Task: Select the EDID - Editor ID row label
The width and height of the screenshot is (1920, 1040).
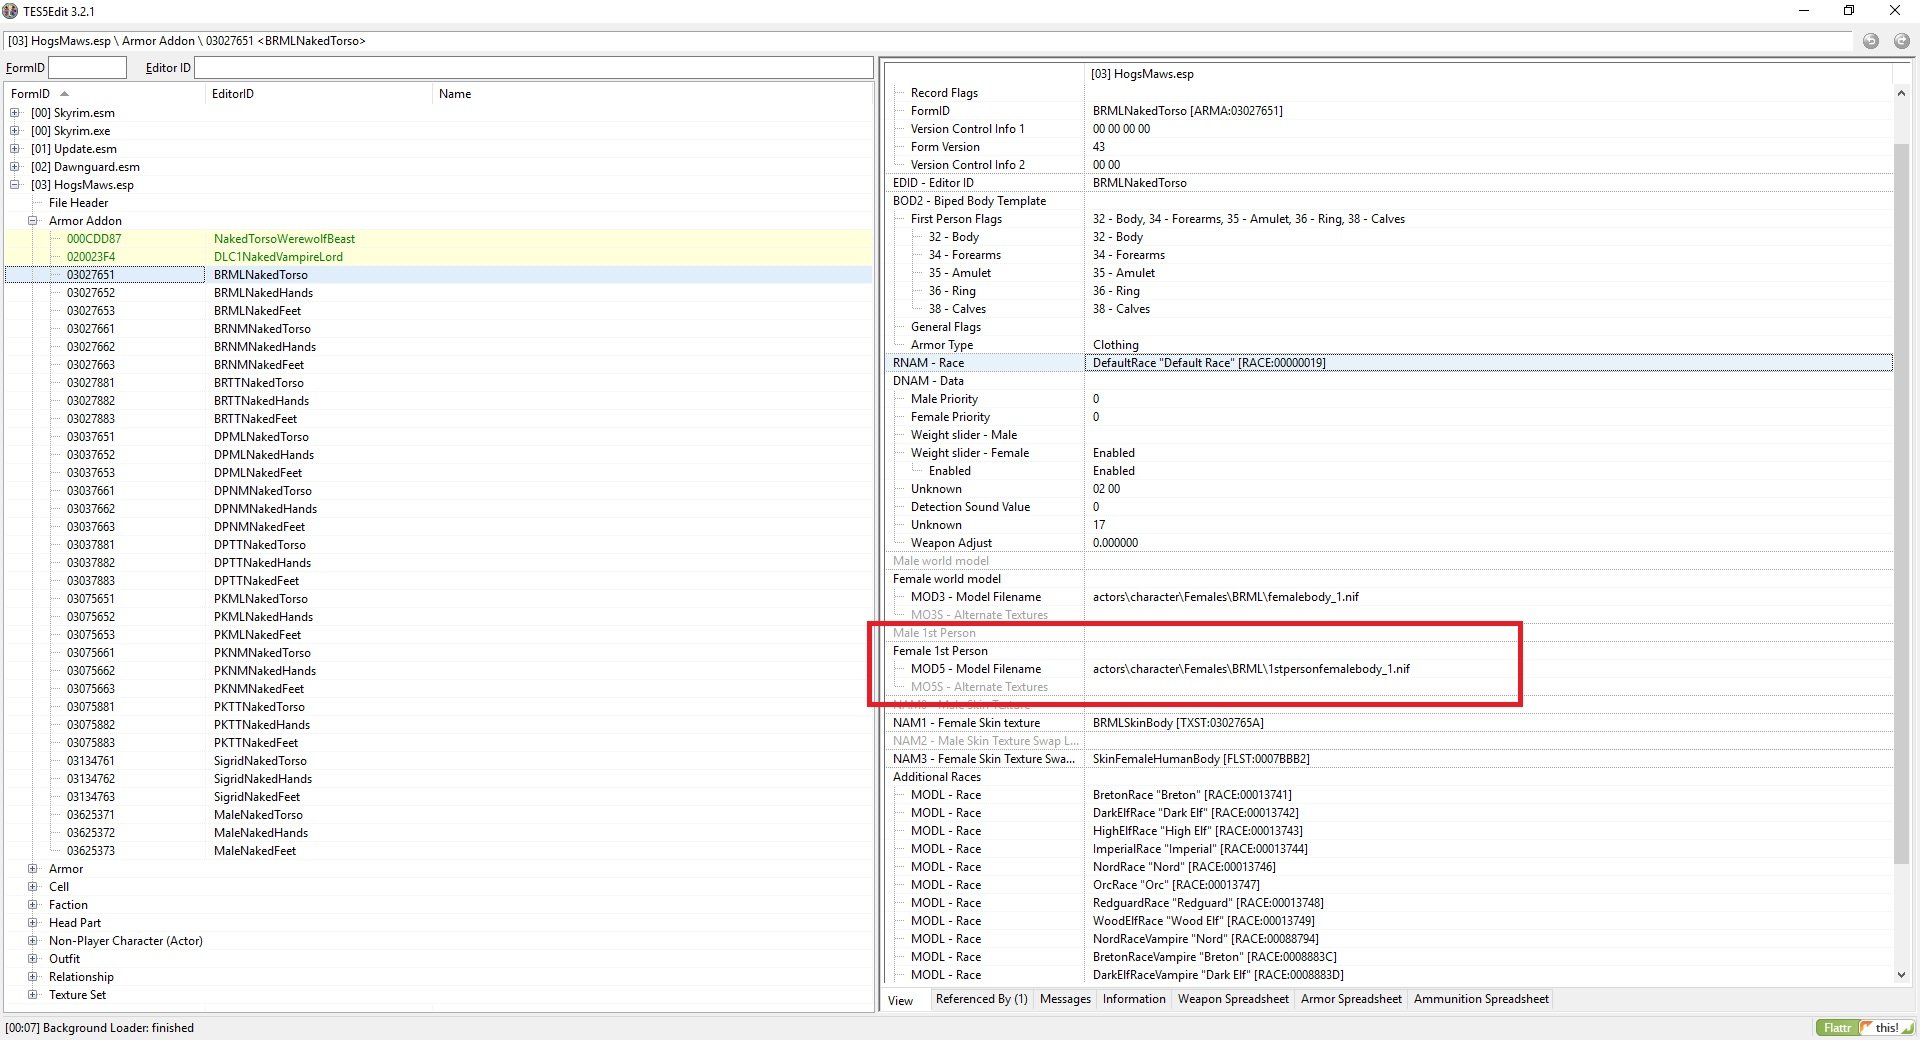Action: pos(933,183)
